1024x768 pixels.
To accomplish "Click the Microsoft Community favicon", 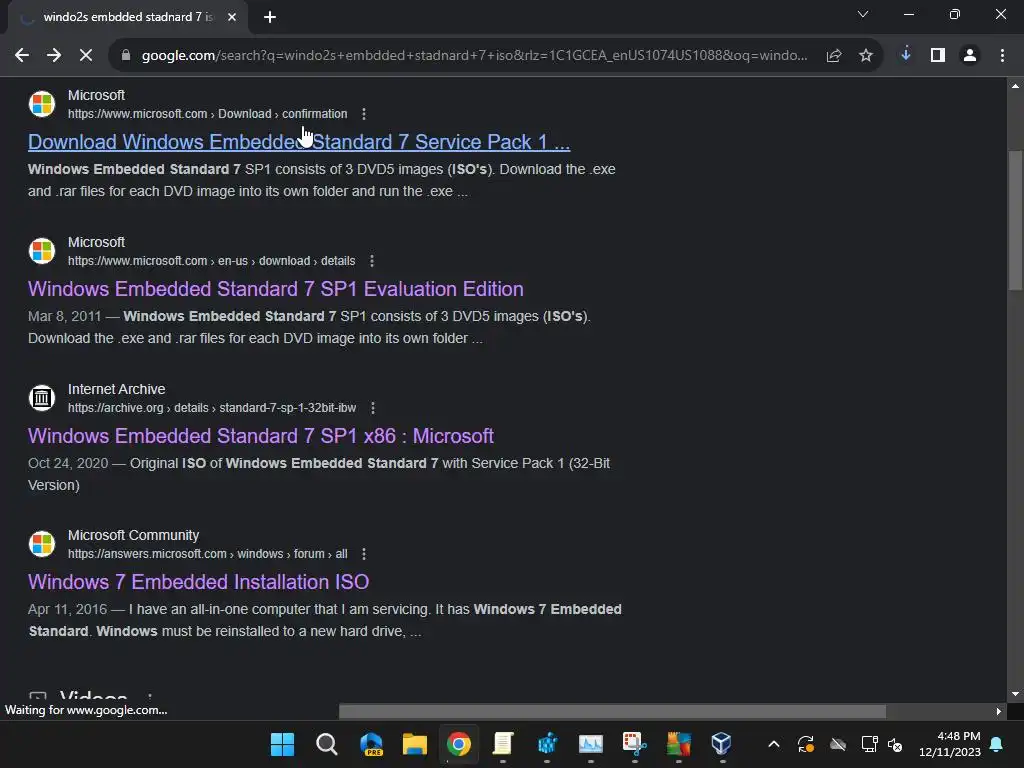I will 42,543.
